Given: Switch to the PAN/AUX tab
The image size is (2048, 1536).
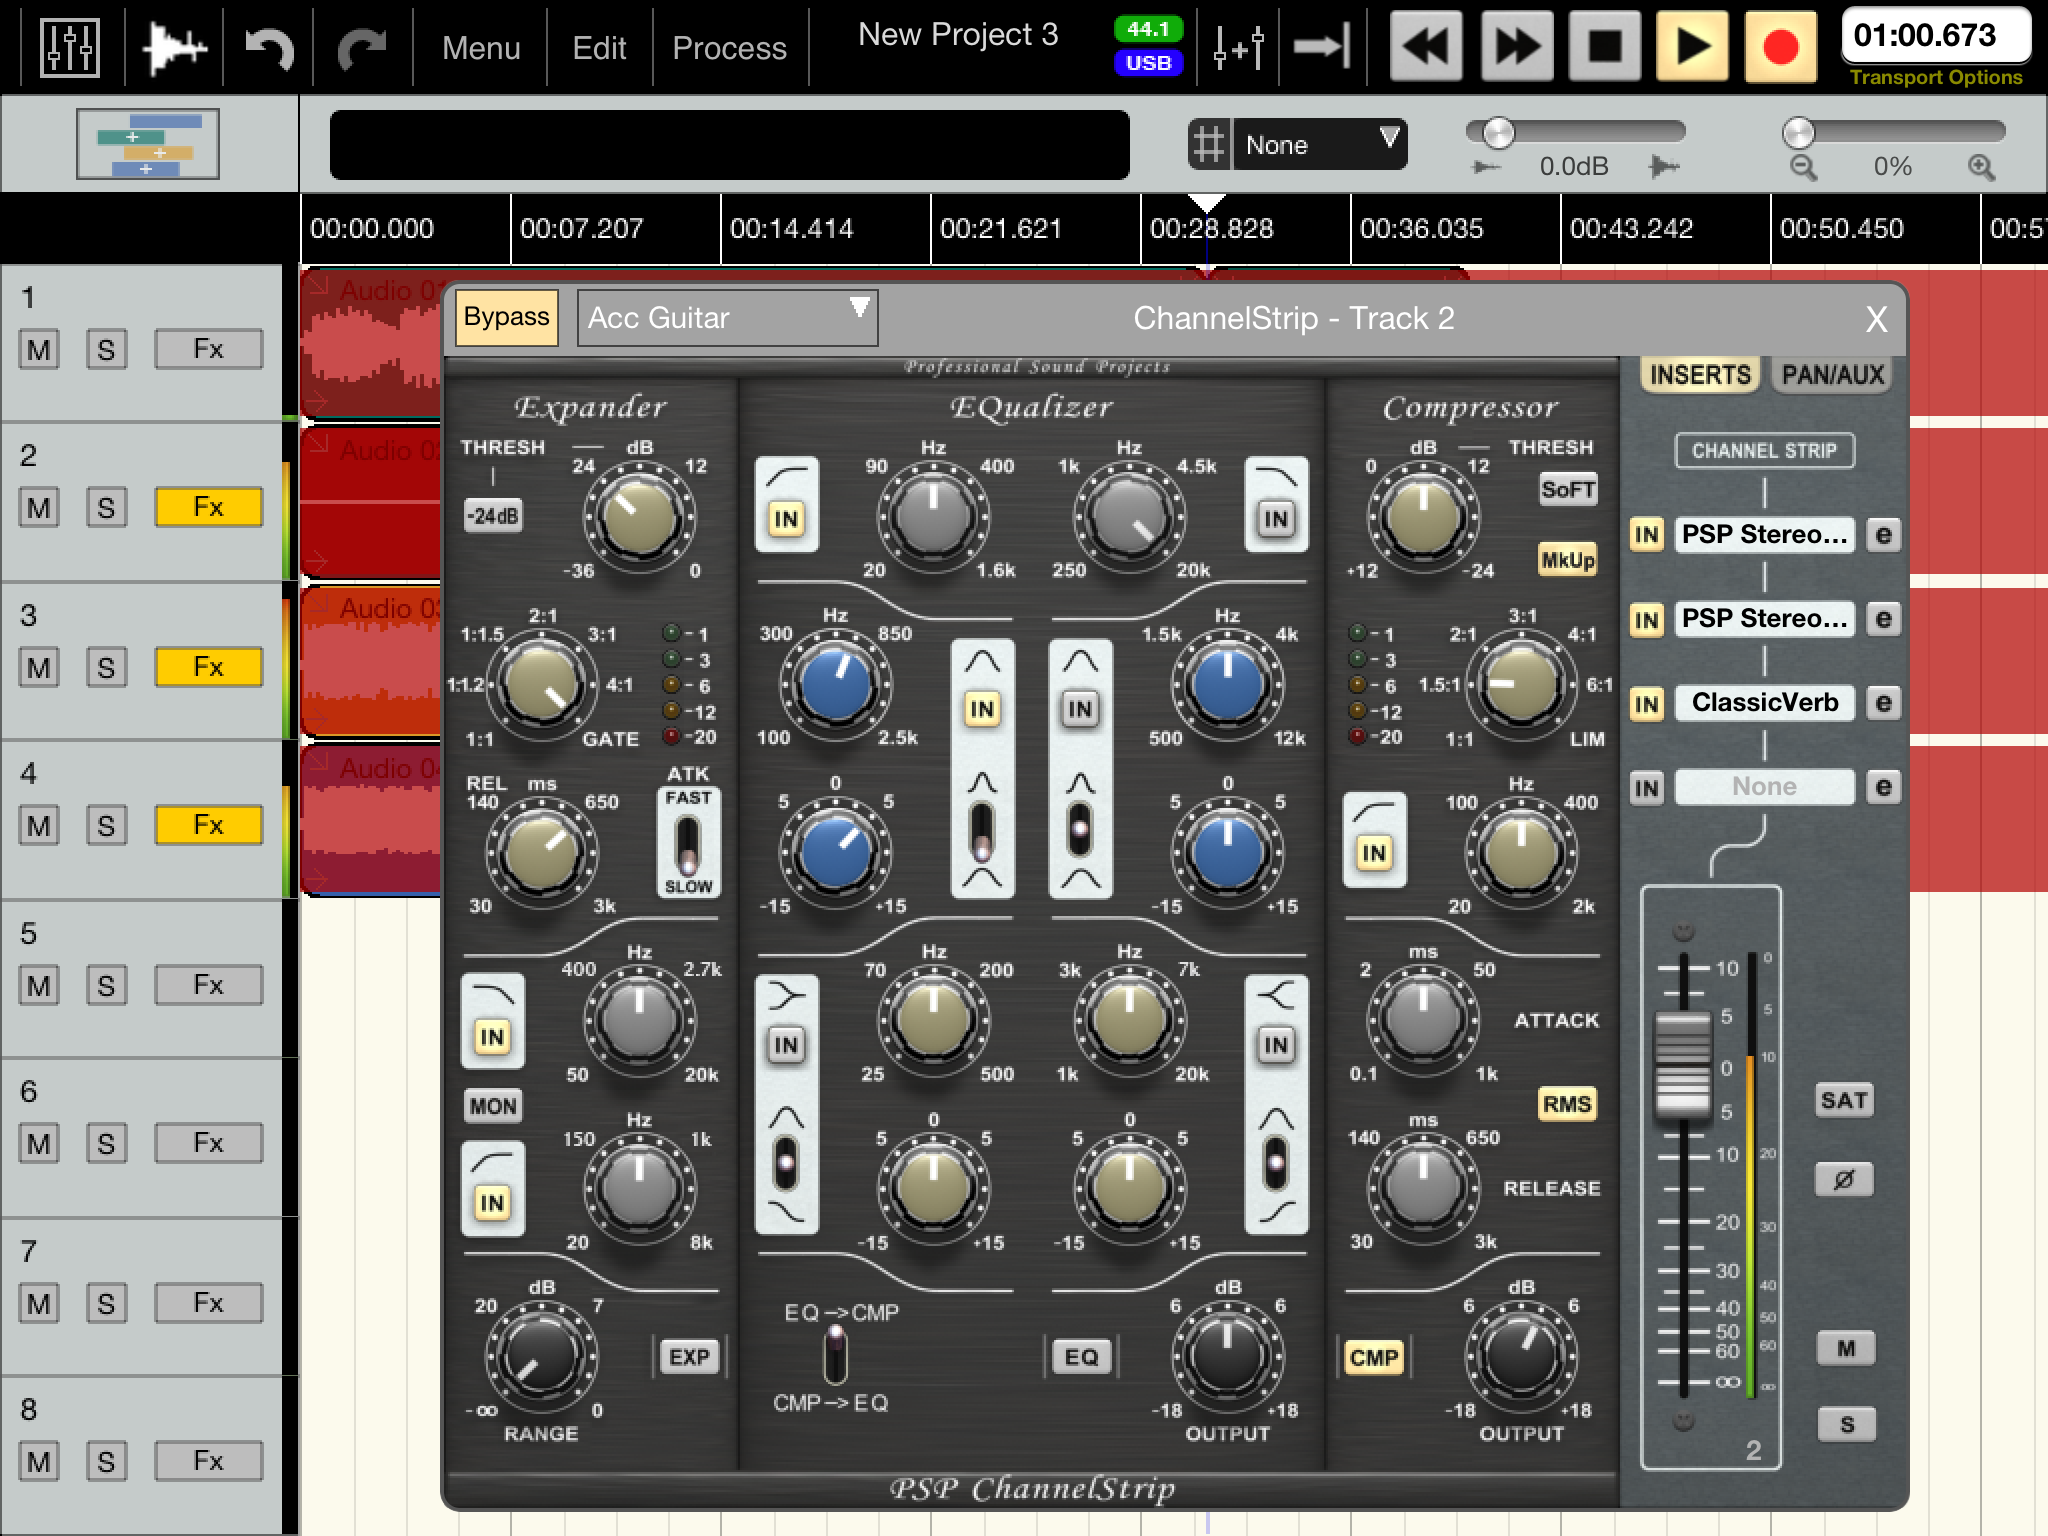Looking at the screenshot, I should tap(1833, 375).
